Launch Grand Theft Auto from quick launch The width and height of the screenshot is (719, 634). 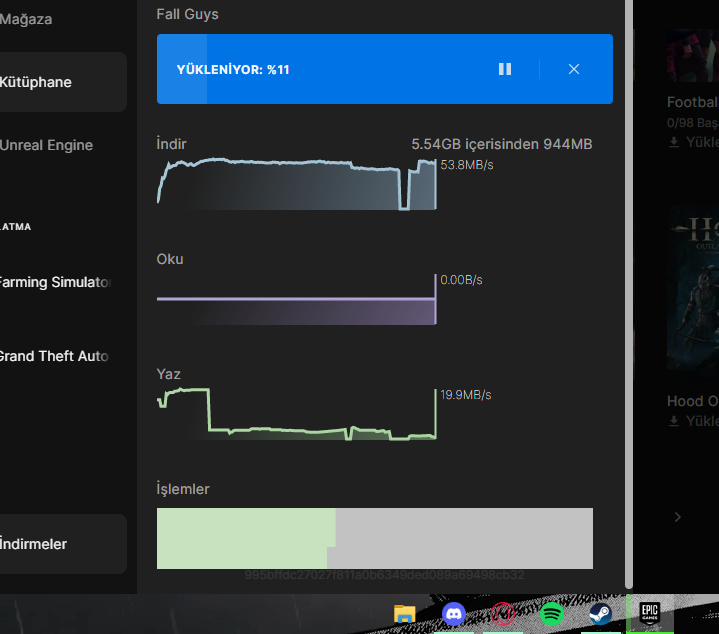coord(54,356)
